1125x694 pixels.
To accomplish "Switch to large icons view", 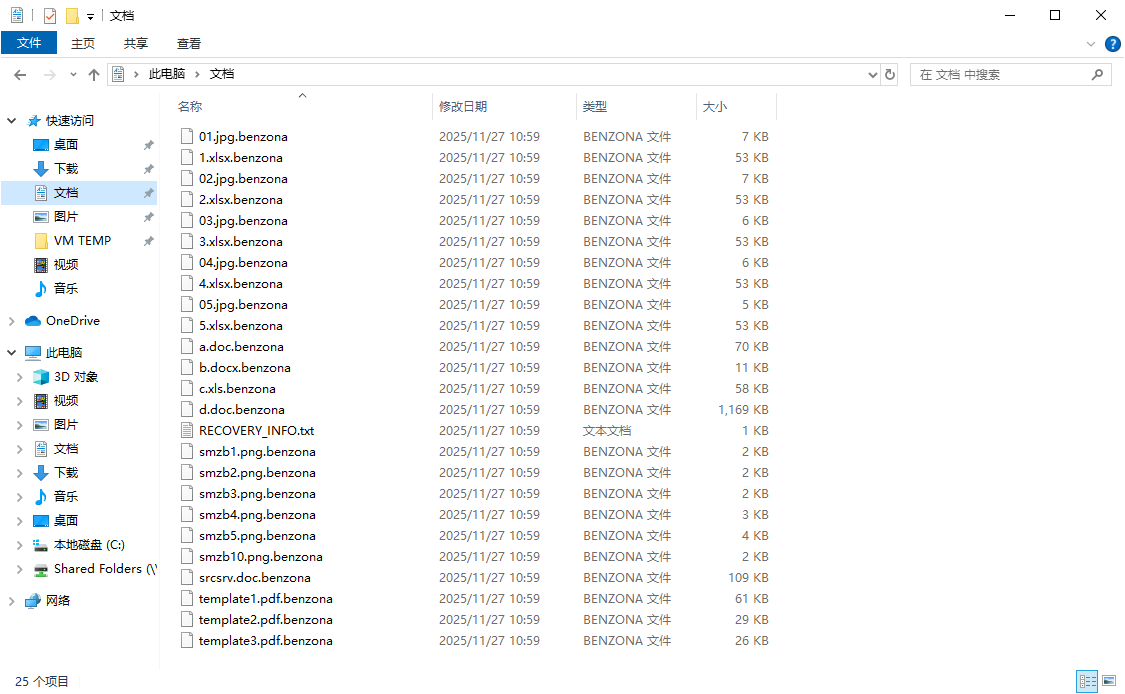I will click(1108, 681).
